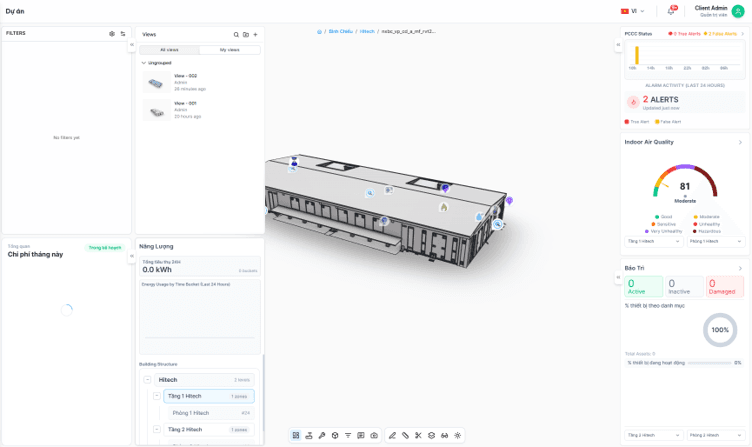Open the comment bubble tool in bottom toolbar
The height and width of the screenshot is (447, 752).
361,435
